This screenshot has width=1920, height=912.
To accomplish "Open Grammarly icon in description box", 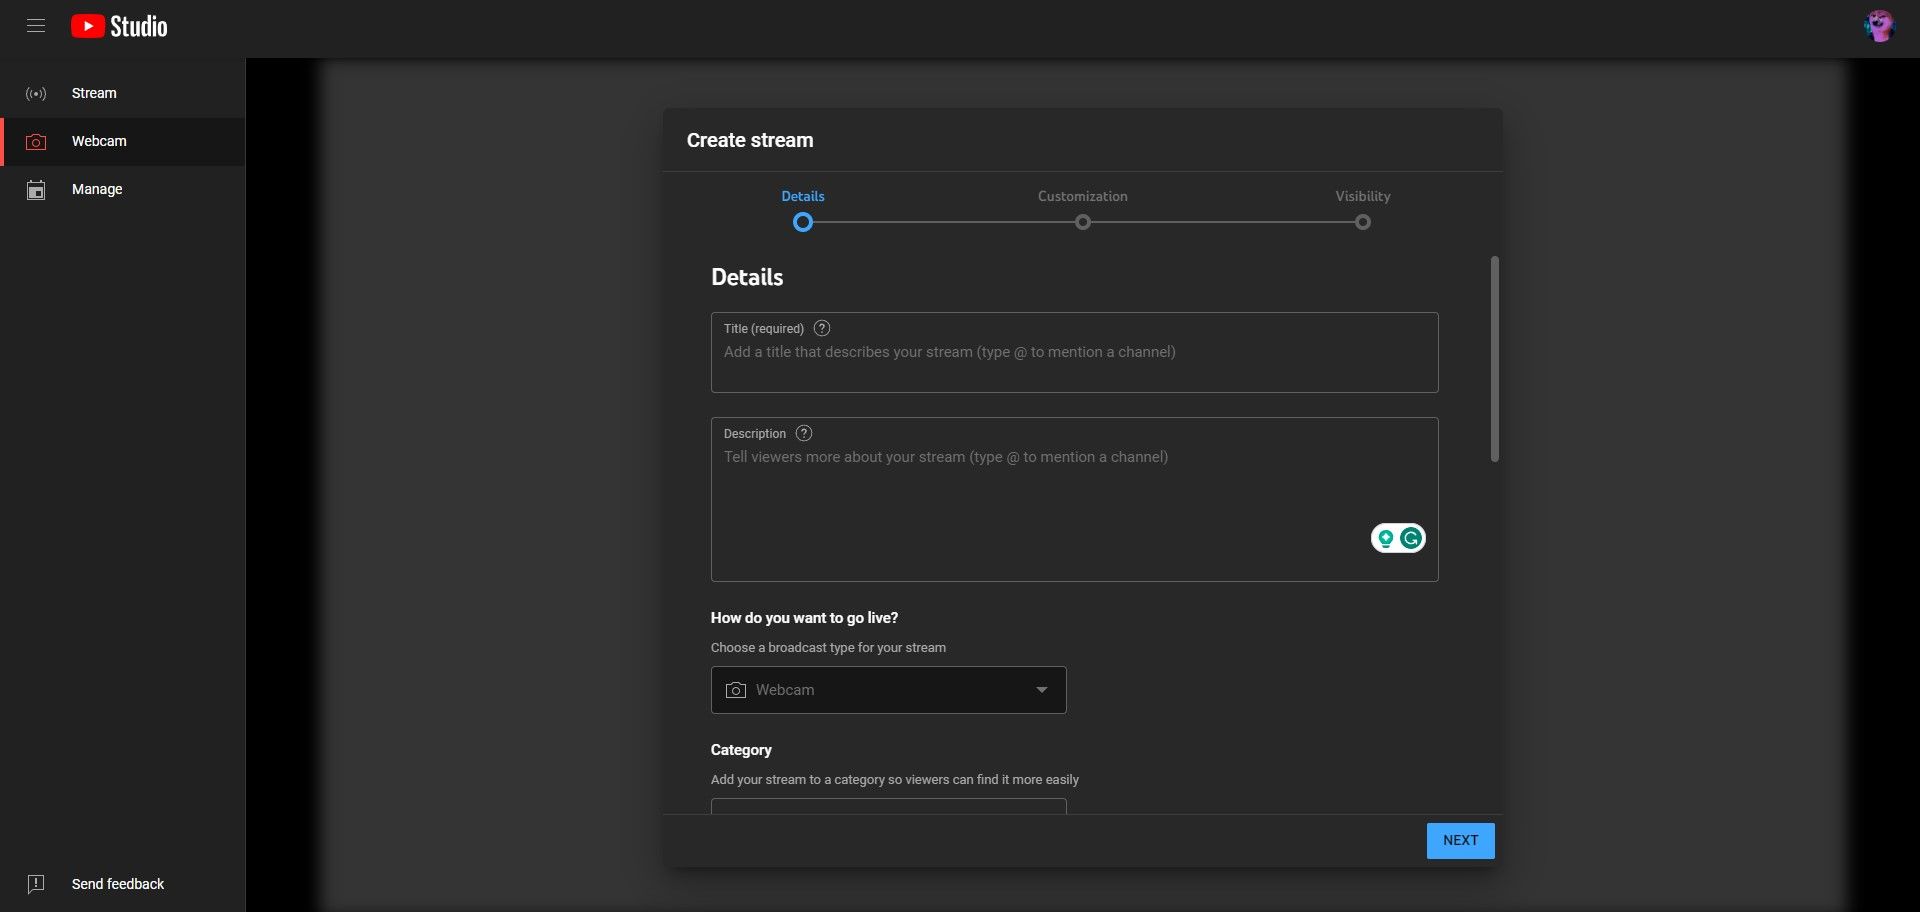I will click(1410, 537).
